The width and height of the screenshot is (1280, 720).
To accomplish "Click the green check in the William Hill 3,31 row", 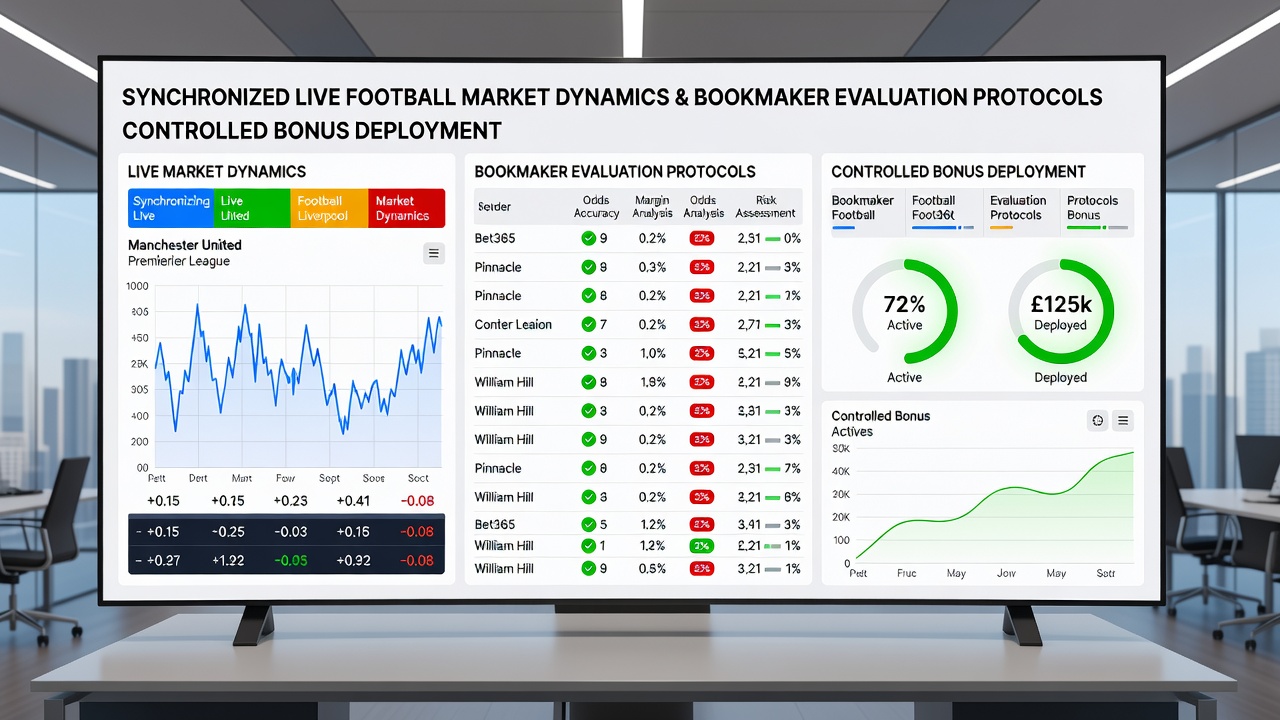I will (588, 411).
